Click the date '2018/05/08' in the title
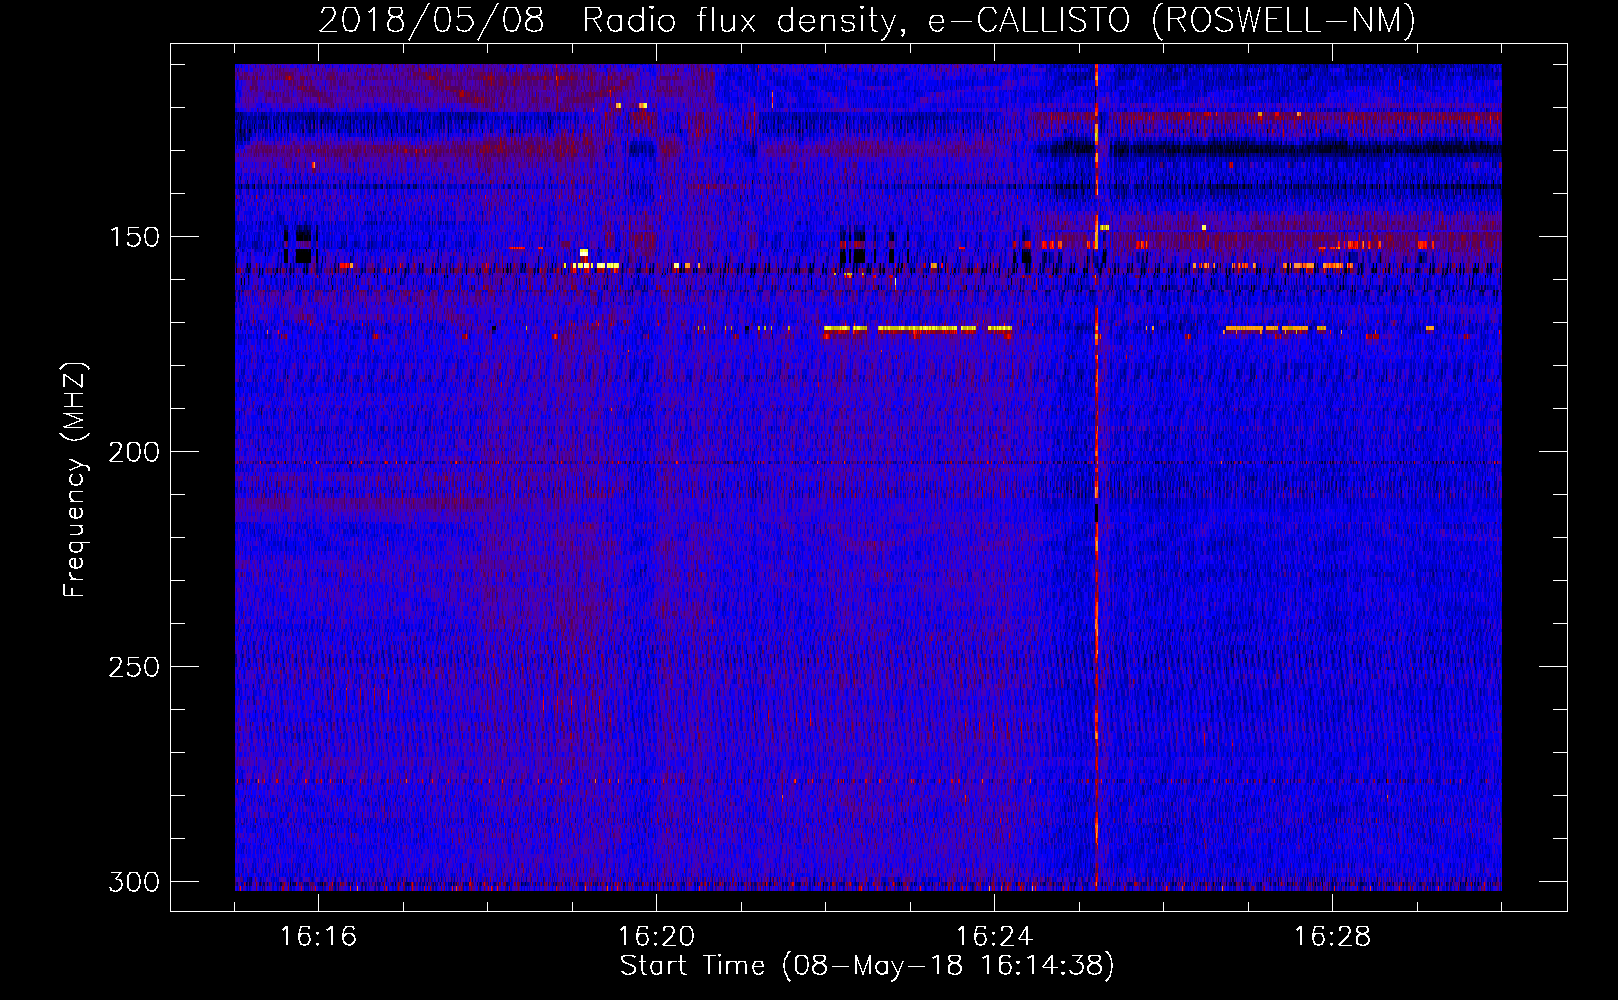Screen dimensions: 1618x1000 pyautogui.click(x=431, y=20)
